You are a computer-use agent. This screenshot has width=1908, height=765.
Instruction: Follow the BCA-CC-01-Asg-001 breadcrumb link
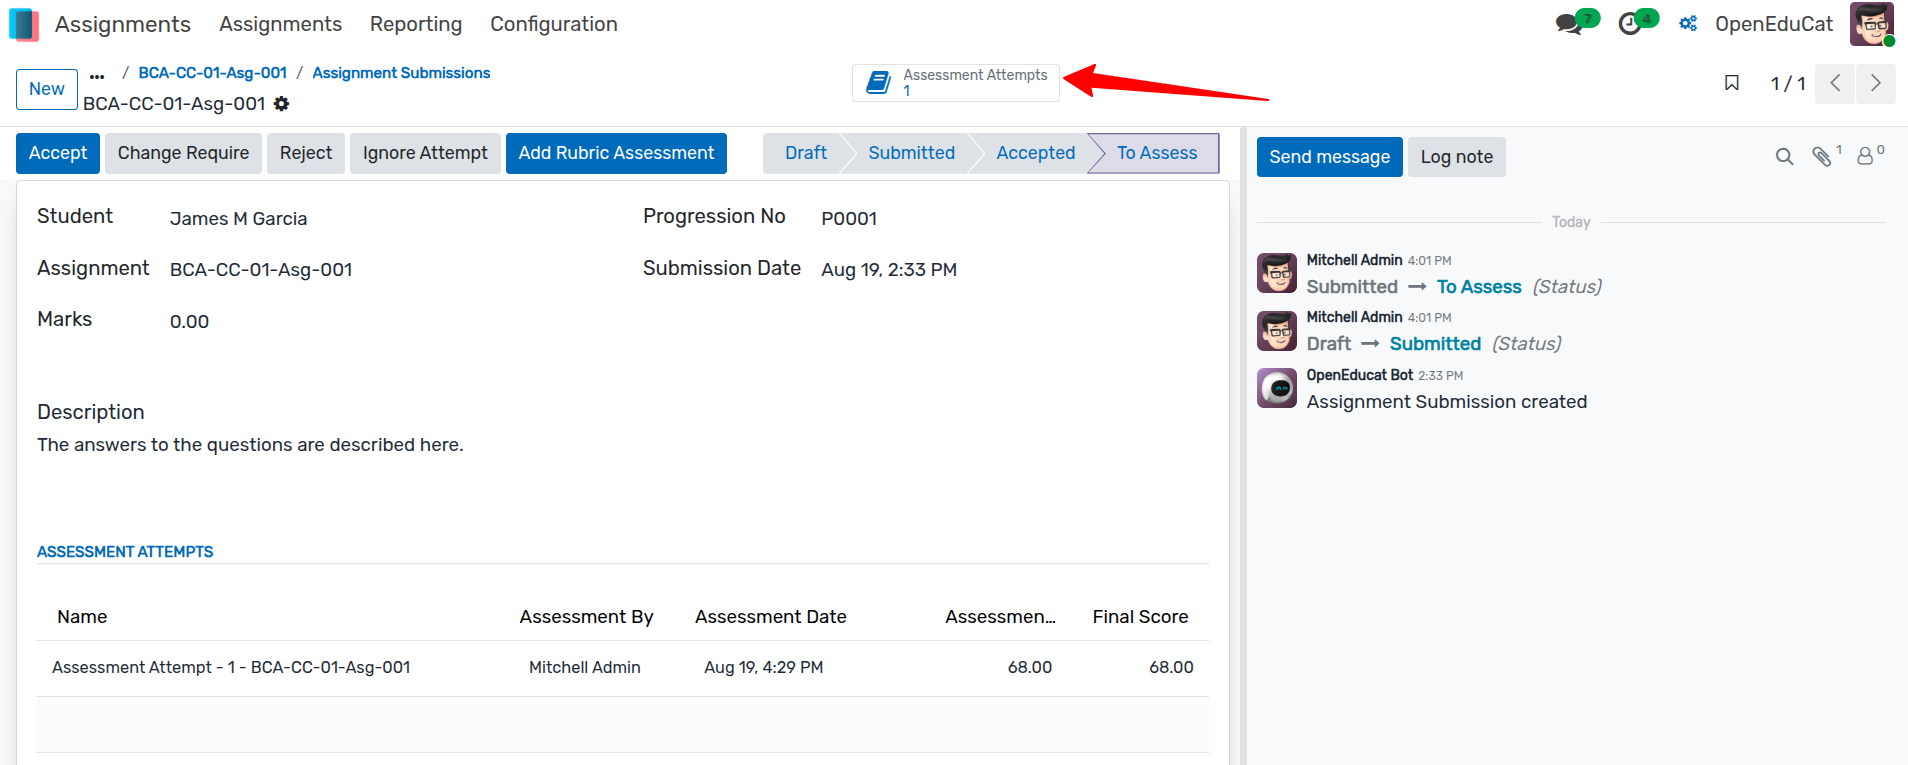click(213, 73)
